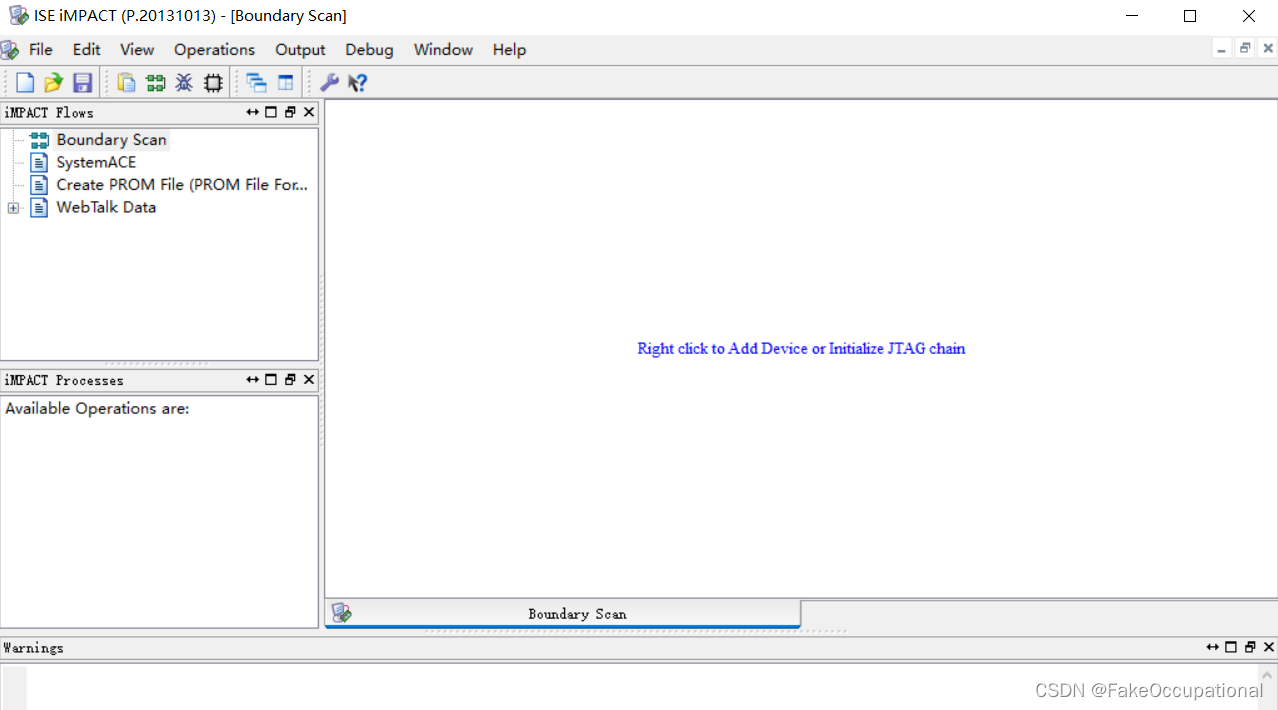Viewport: 1278px width, 710px height.
Task: Click the green Initialize Chain toolbar icon
Action: pyautogui.click(x=155, y=83)
